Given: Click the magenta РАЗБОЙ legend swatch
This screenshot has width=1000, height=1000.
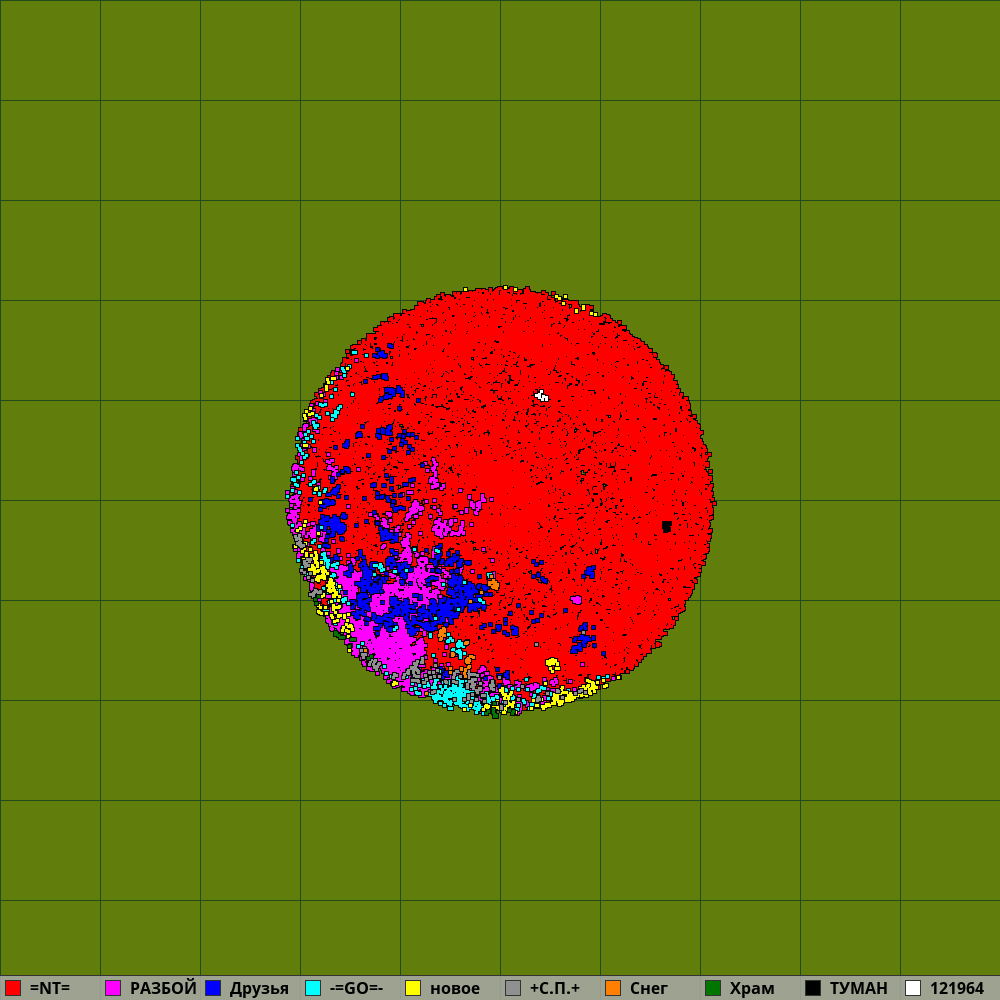Looking at the screenshot, I should [x=113, y=988].
